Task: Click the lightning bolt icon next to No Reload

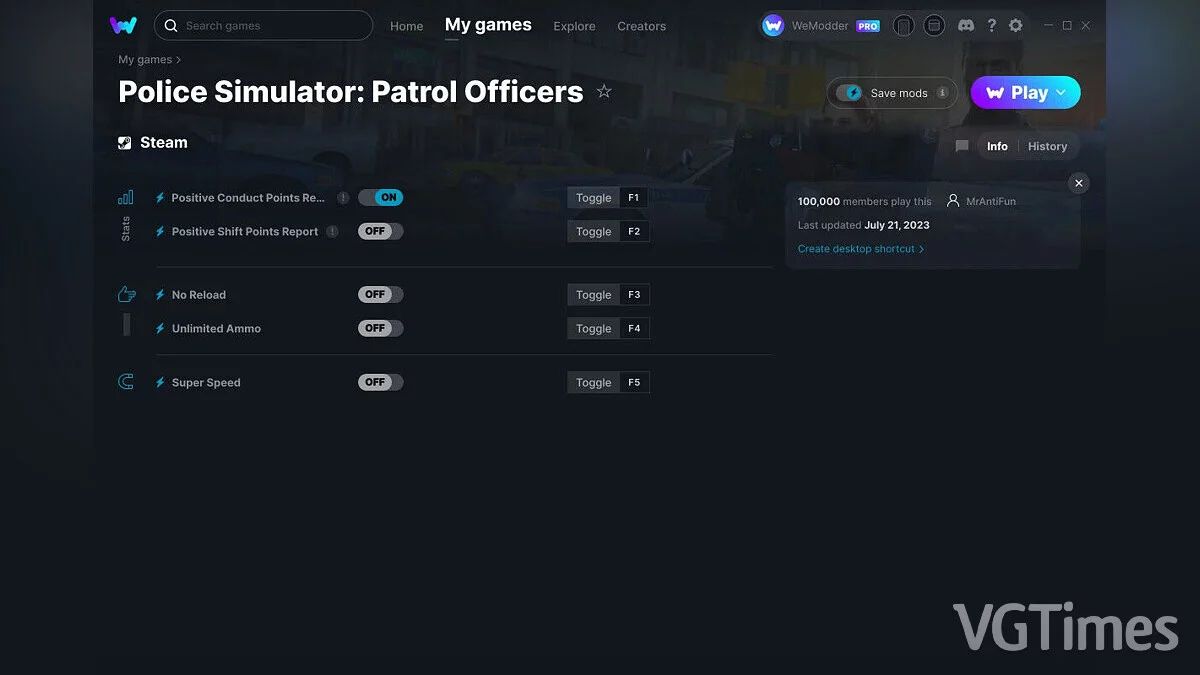Action: click(159, 294)
